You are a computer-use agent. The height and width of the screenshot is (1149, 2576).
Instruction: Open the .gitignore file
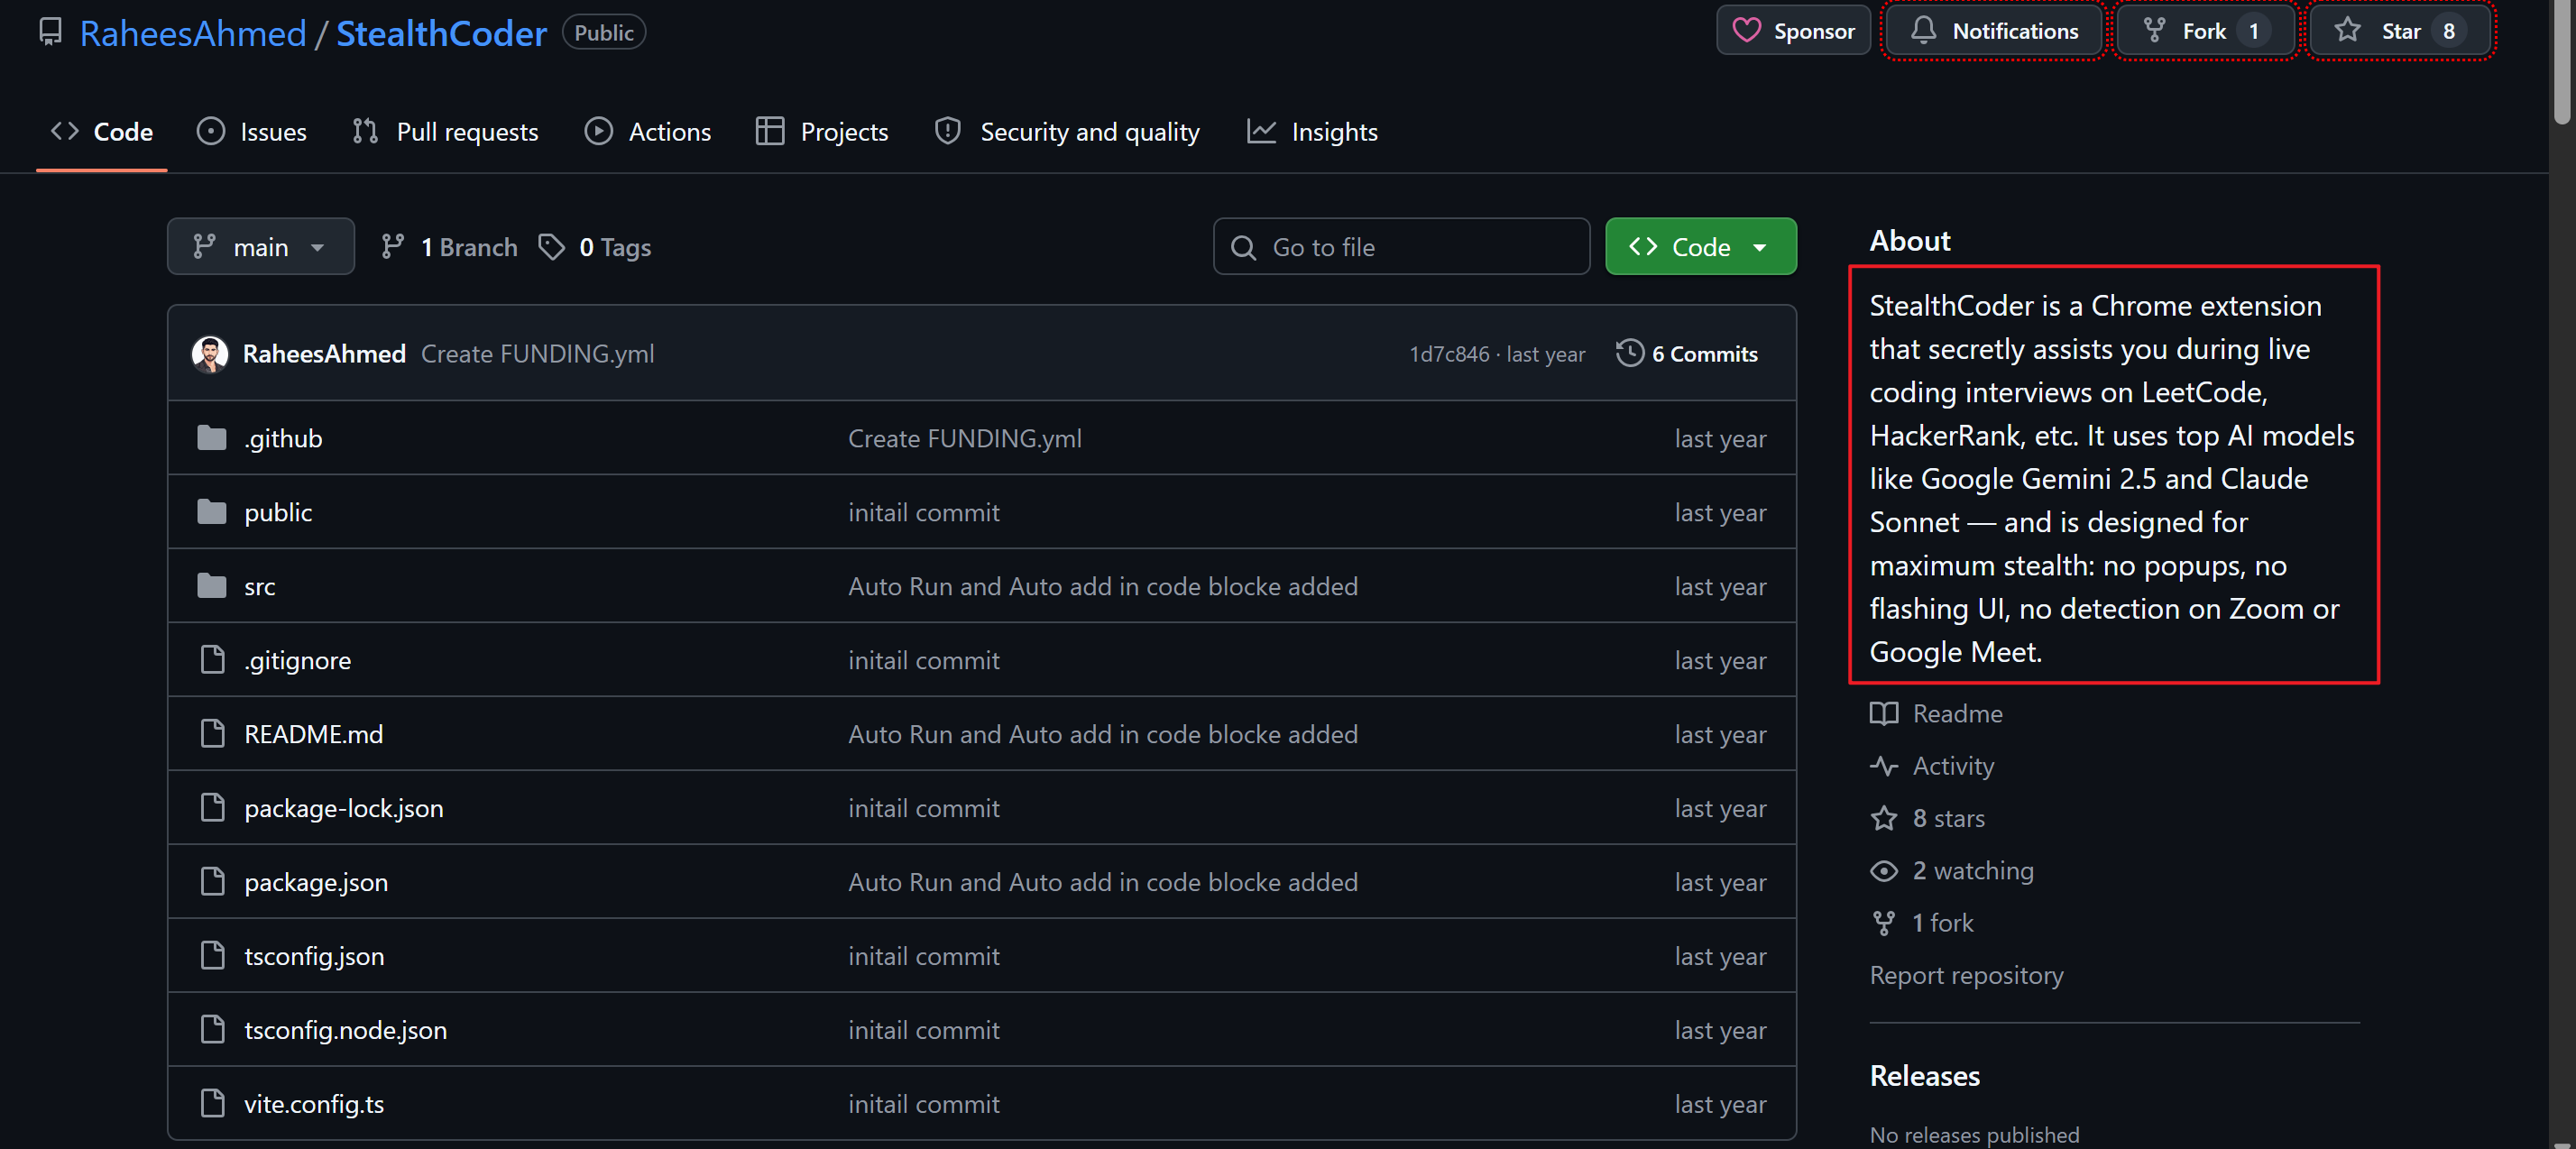point(297,661)
